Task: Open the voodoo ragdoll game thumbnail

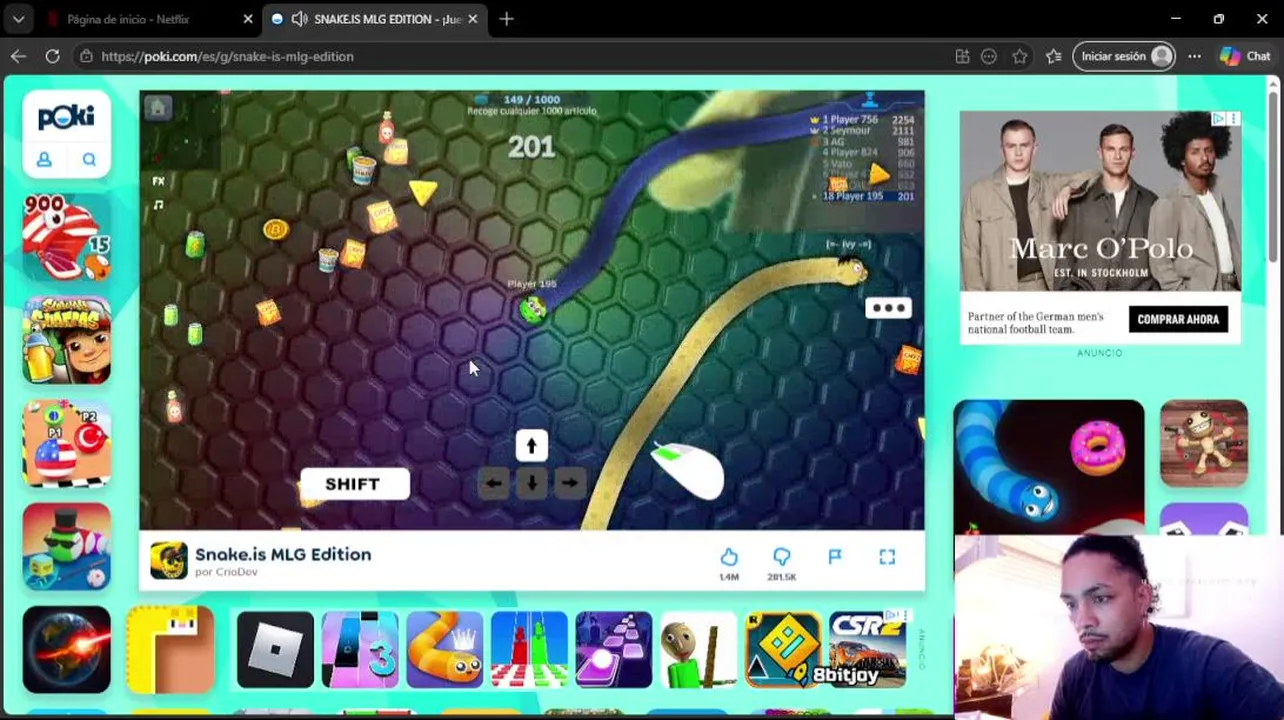Action: (1204, 444)
